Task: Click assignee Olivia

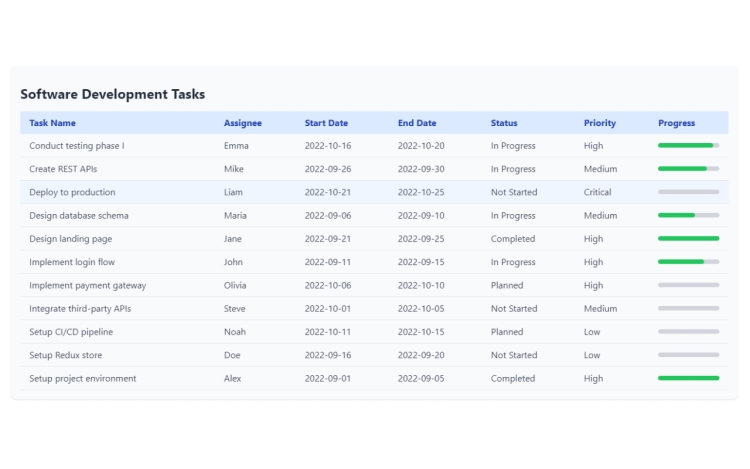Action: click(x=235, y=285)
